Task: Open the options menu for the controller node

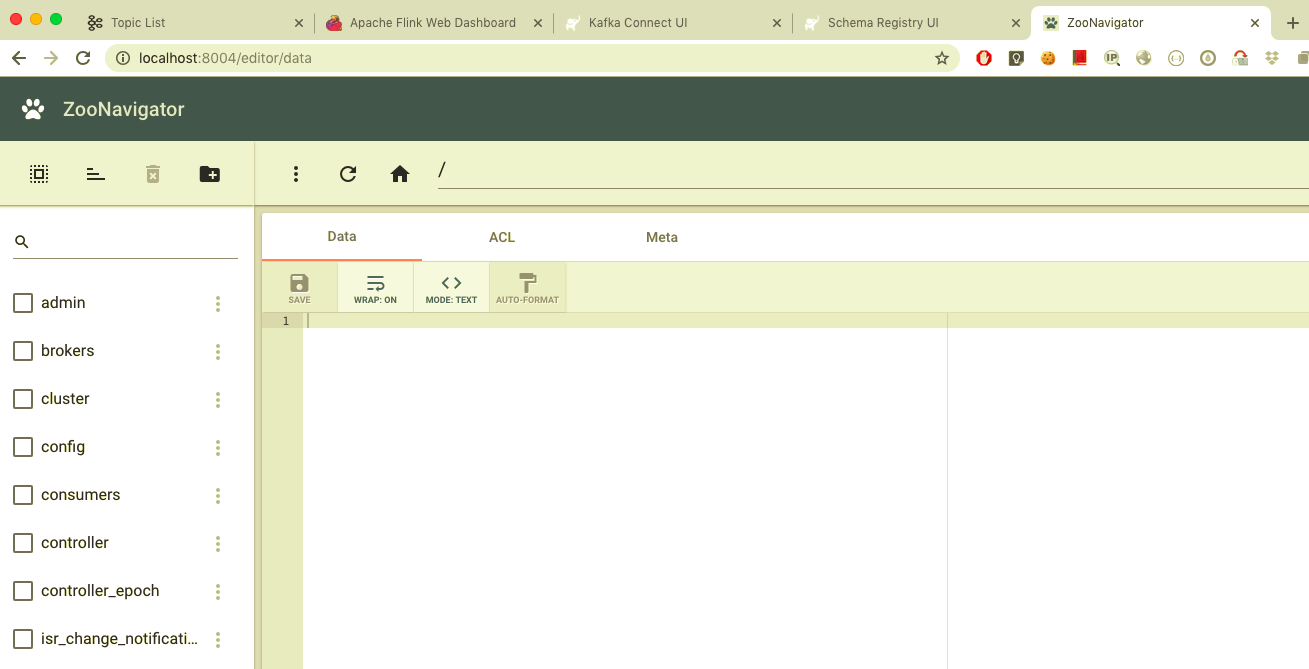Action: pyautogui.click(x=218, y=544)
